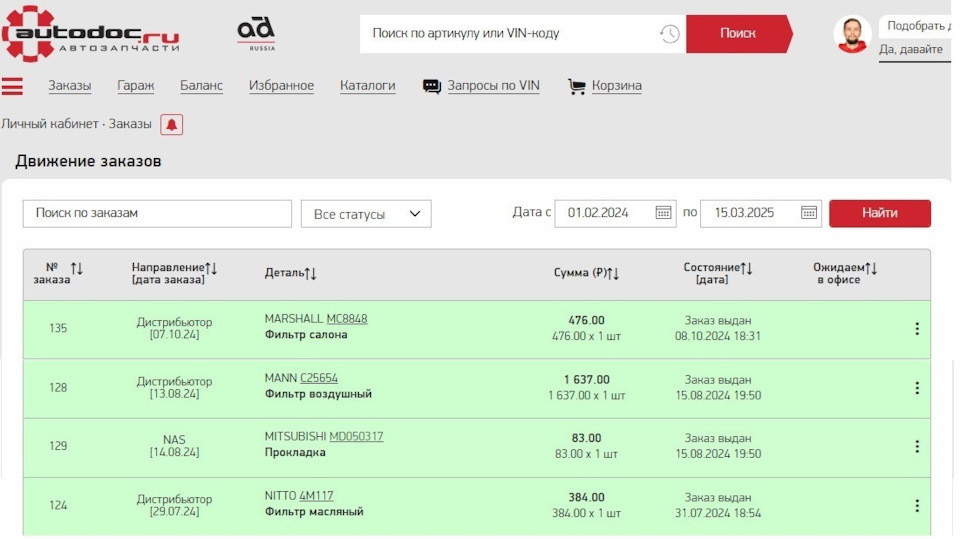The width and height of the screenshot is (960, 539).
Task: Click the red Найти button
Action: click(880, 213)
